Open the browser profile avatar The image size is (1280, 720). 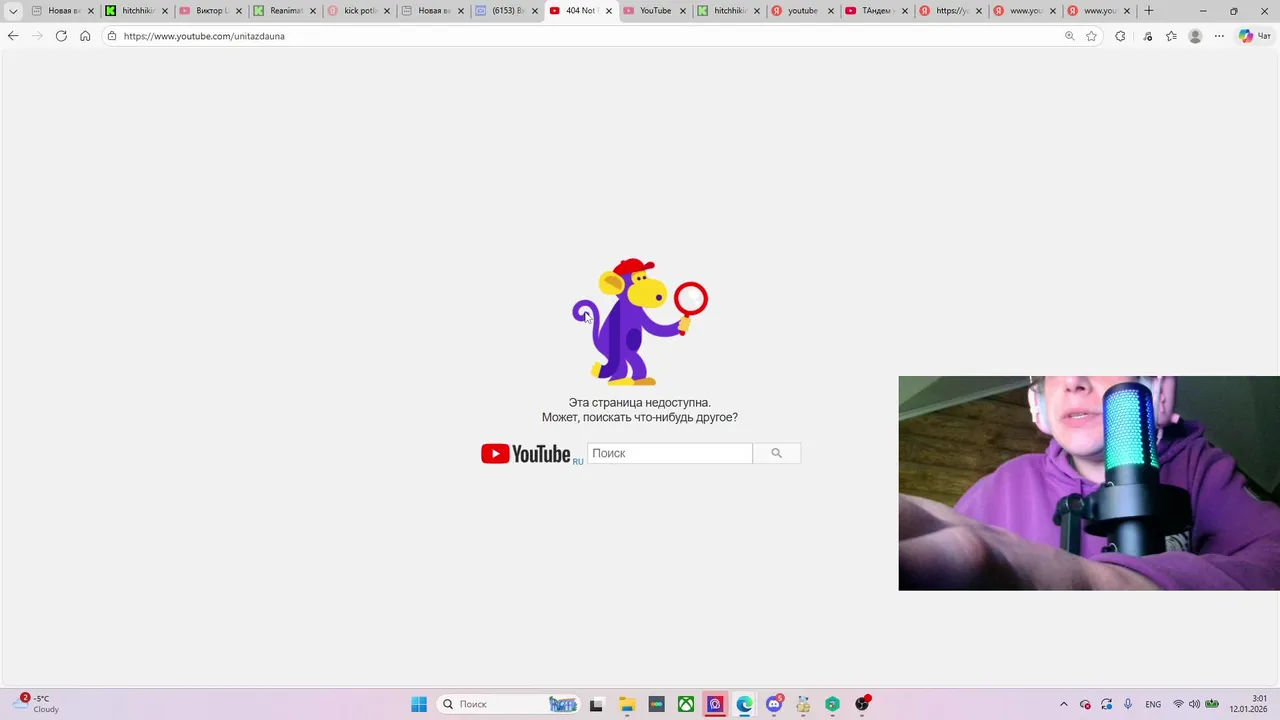tap(1195, 36)
